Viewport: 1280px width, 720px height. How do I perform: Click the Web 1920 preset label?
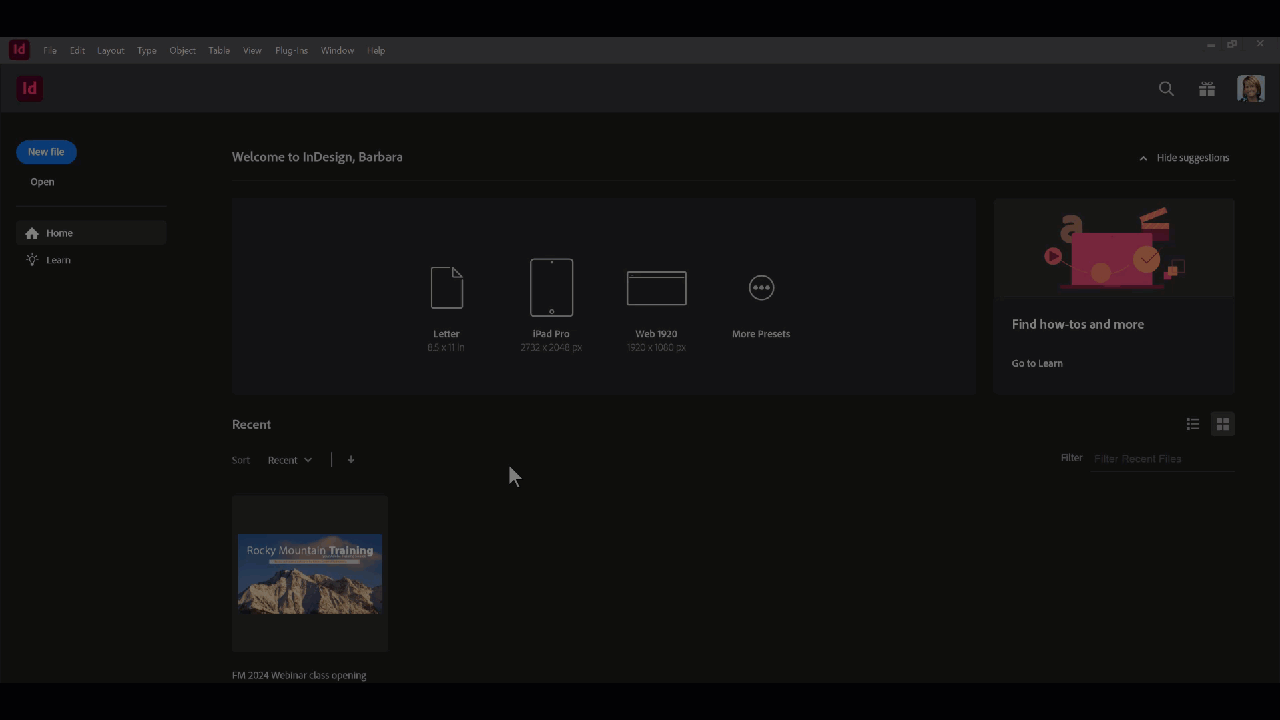pyautogui.click(x=656, y=334)
